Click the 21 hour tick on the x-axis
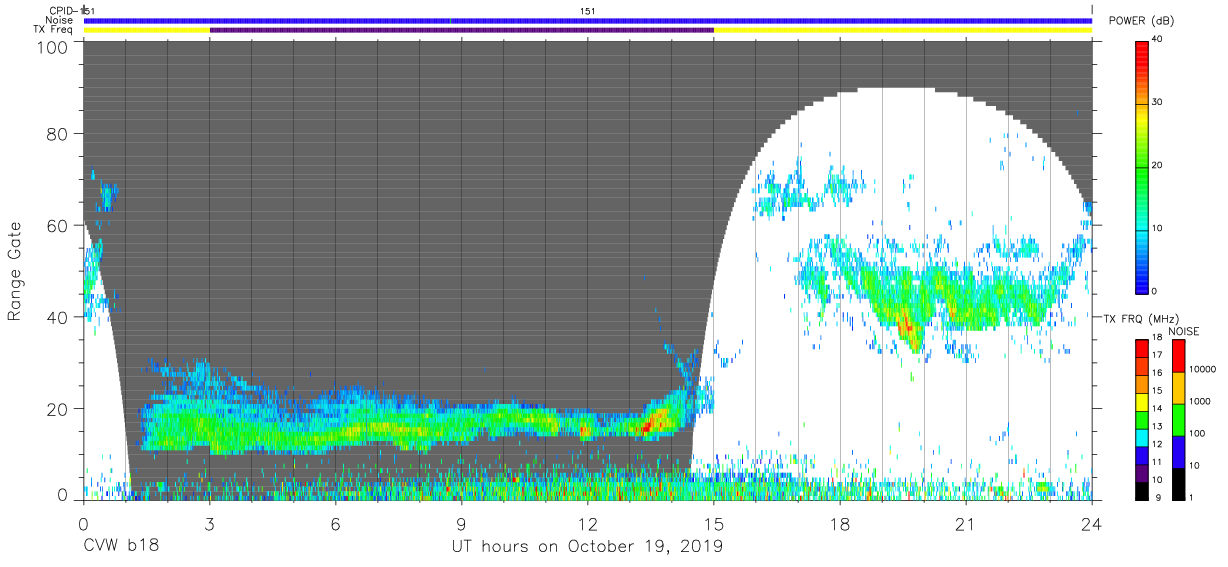The width and height of the screenshot is (1228, 567). tap(966, 524)
